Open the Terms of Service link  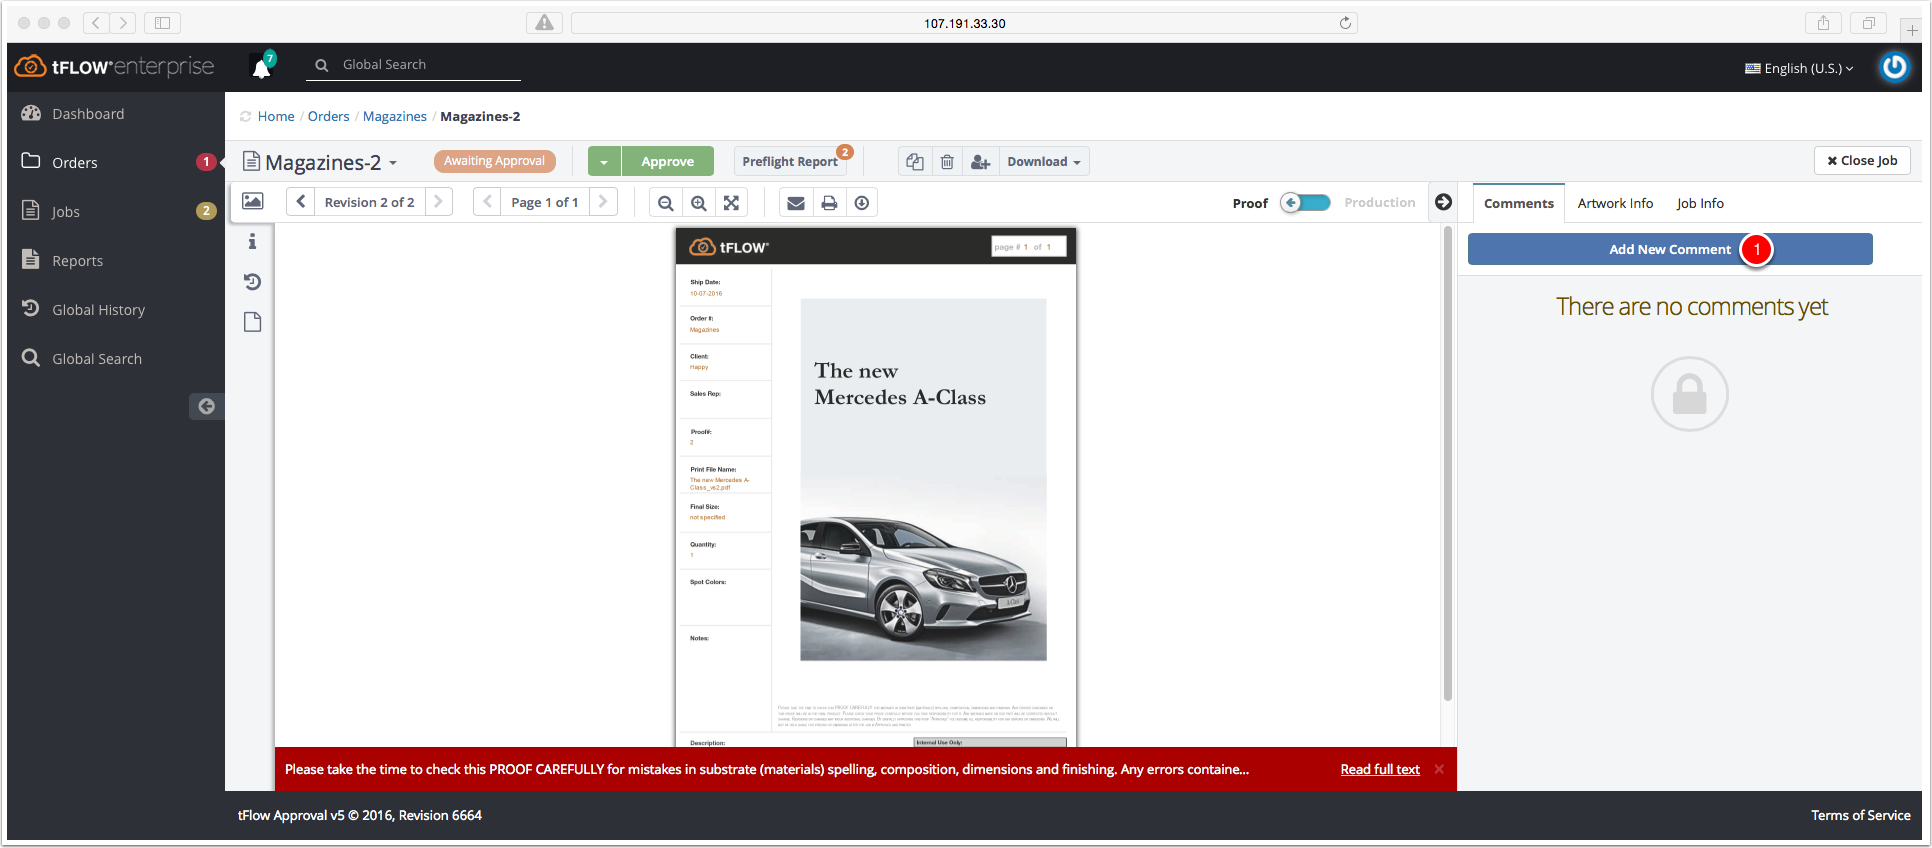pyautogui.click(x=1860, y=815)
